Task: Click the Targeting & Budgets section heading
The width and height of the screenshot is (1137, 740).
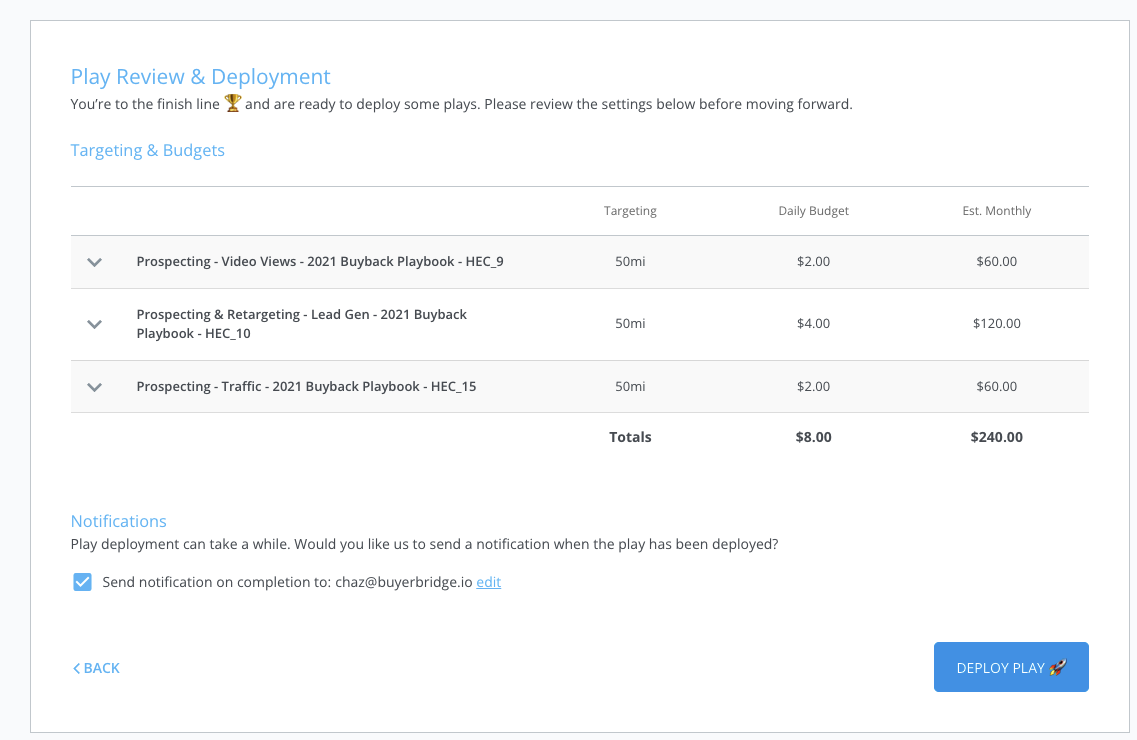Action: [x=148, y=151]
